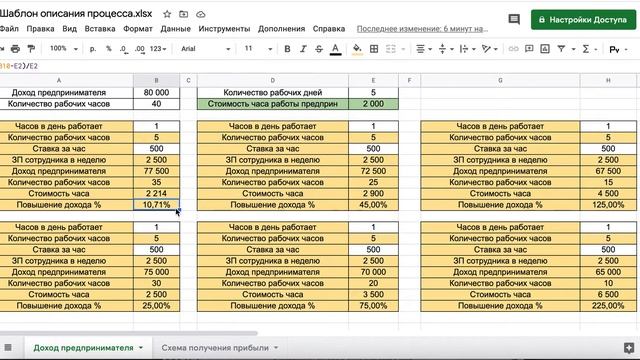
Task: Open text rotation options
Action: (x=489, y=49)
